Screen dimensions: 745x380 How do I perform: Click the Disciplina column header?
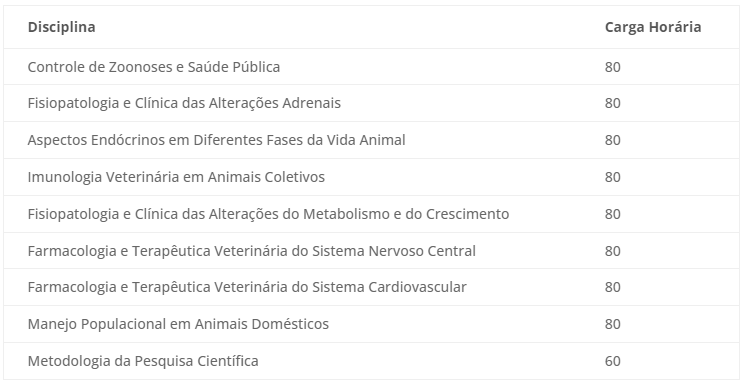(61, 27)
